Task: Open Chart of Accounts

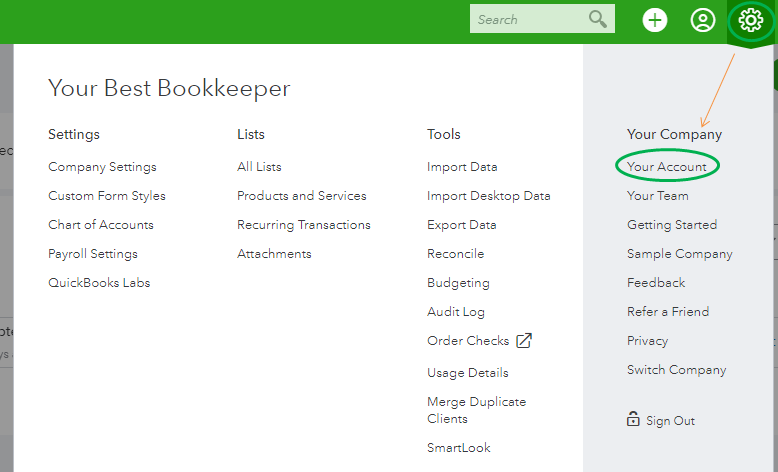Action: [101, 225]
